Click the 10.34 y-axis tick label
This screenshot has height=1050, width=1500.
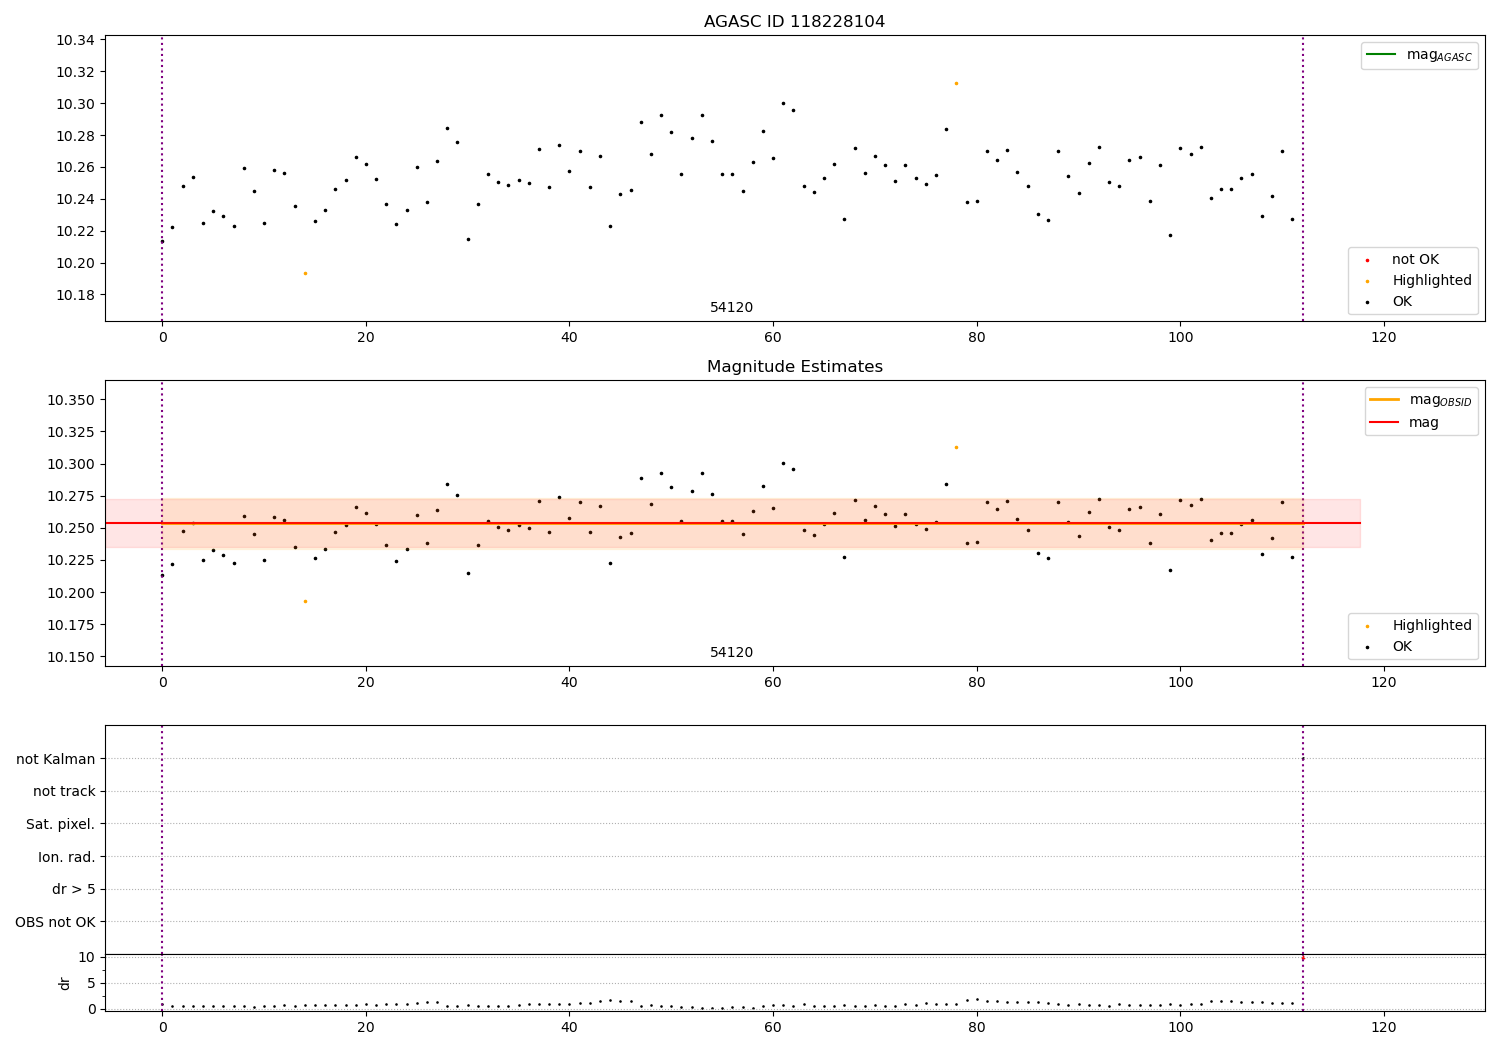click(x=75, y=41)
